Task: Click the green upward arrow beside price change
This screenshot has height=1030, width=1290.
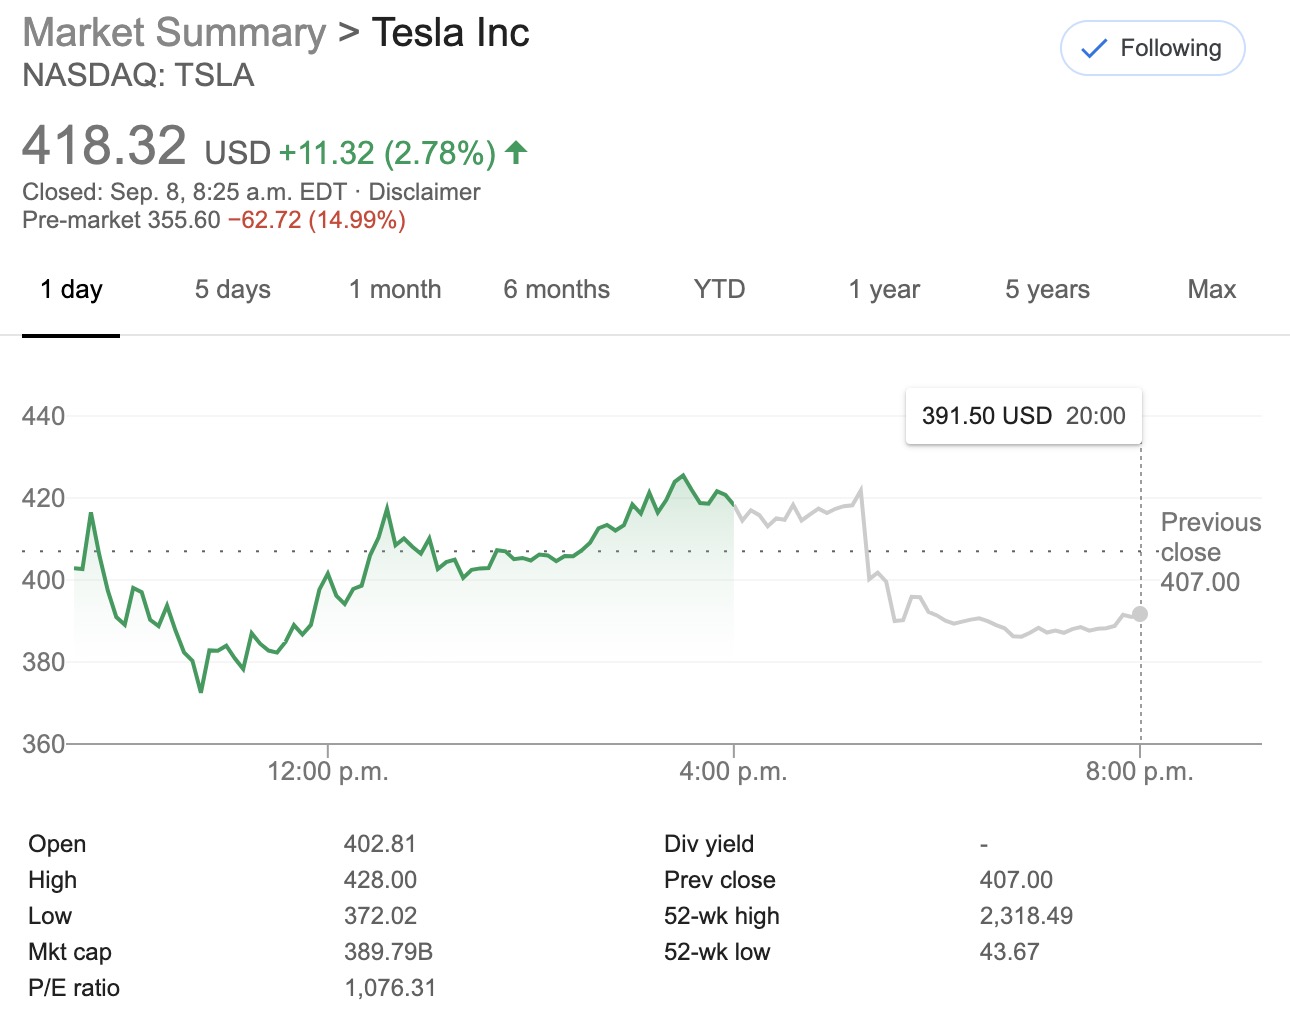Action: click(x=515, y=152)
